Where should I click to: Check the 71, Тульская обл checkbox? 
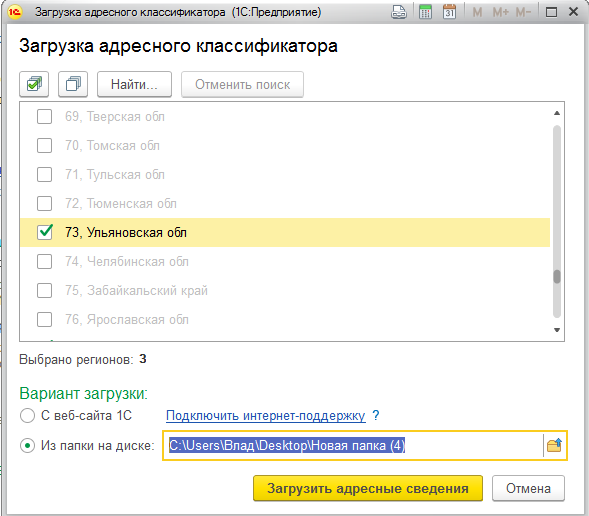coord(44,174)
